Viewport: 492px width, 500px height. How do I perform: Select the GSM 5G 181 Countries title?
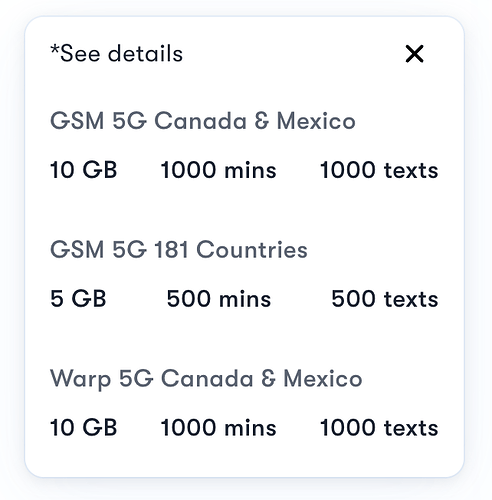pyautogui.click(x=179, y=249)
